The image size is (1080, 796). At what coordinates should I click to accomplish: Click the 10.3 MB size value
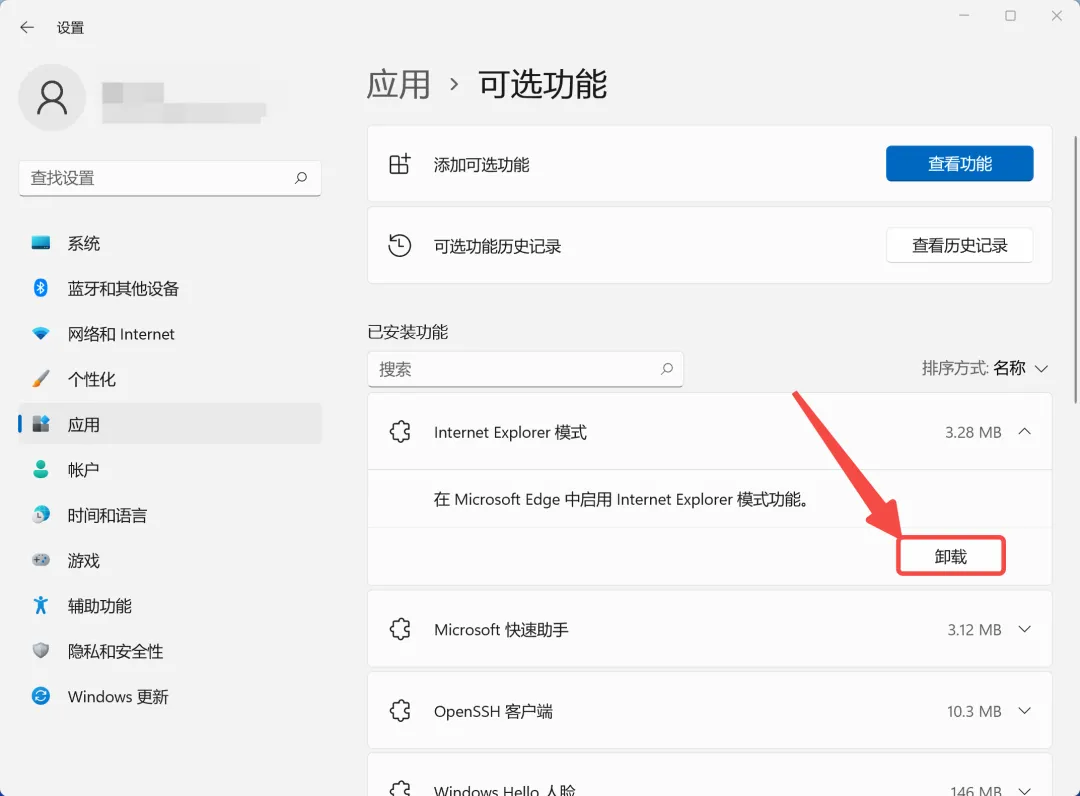pos(974,711)
